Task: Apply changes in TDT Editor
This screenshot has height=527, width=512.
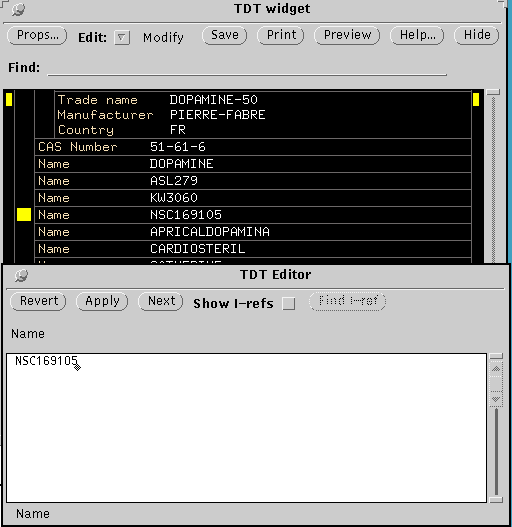Action: 102,301
